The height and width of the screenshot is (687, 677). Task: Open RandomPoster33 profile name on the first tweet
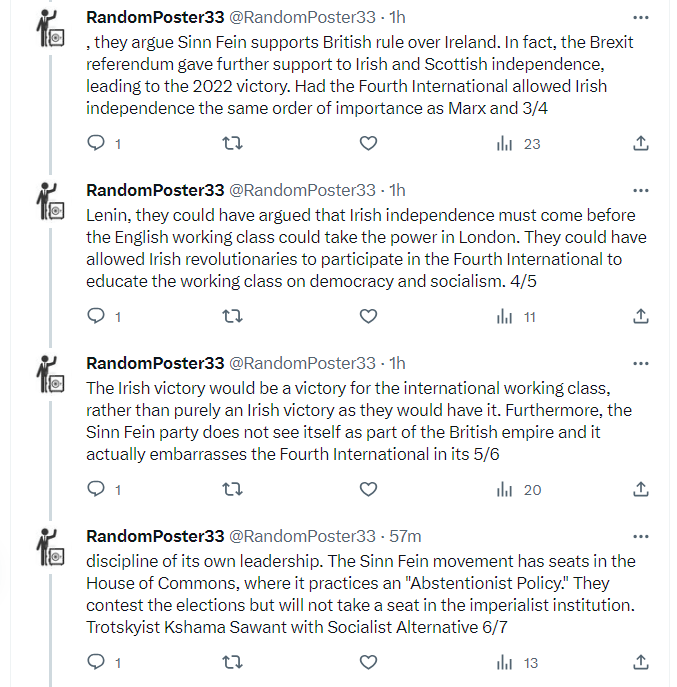coord(155,17)
